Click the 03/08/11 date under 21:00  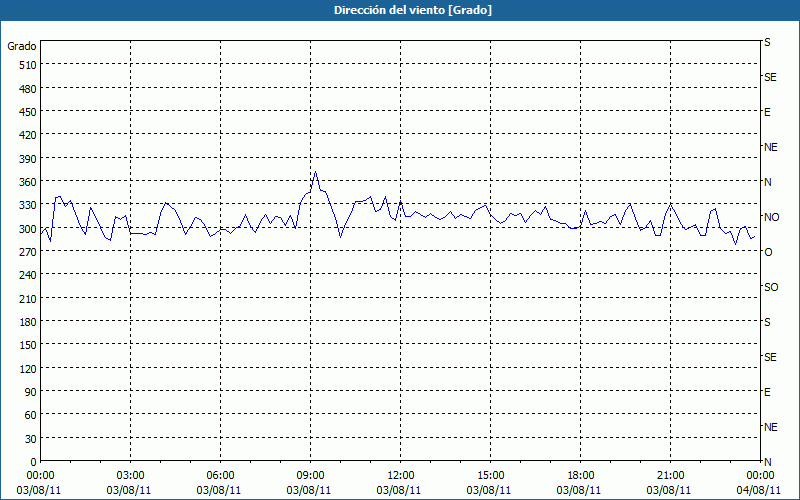pyautogui.click(x=669, y=491)
